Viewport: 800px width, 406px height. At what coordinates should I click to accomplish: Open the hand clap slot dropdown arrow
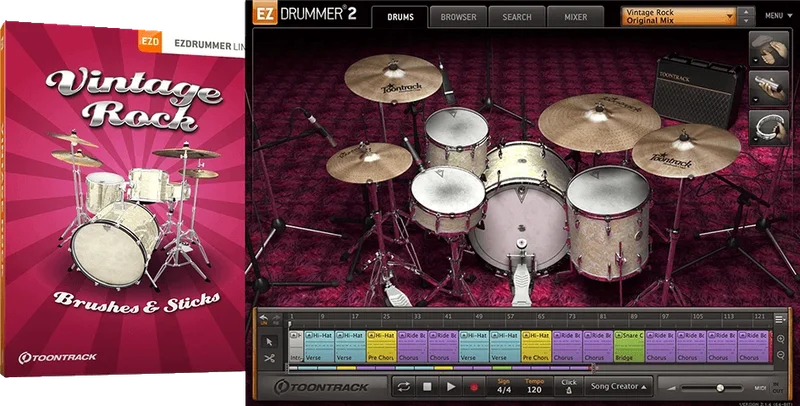point(754,61)
